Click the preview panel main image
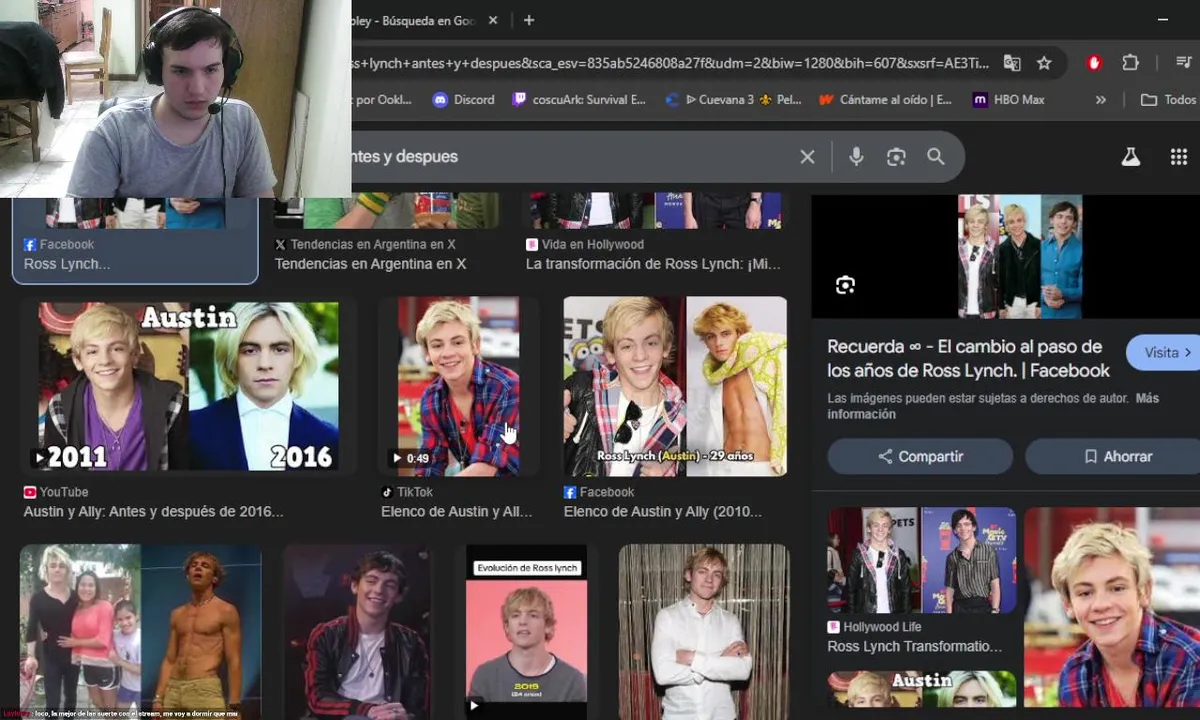Viewport: 1200px width, 720px height. pos(1020,256)
